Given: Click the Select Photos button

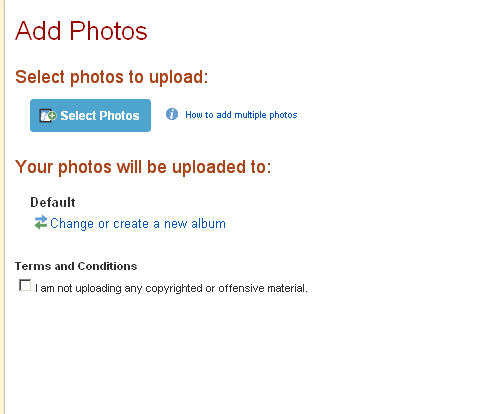Looking at the screenshot, I should 90,115.
